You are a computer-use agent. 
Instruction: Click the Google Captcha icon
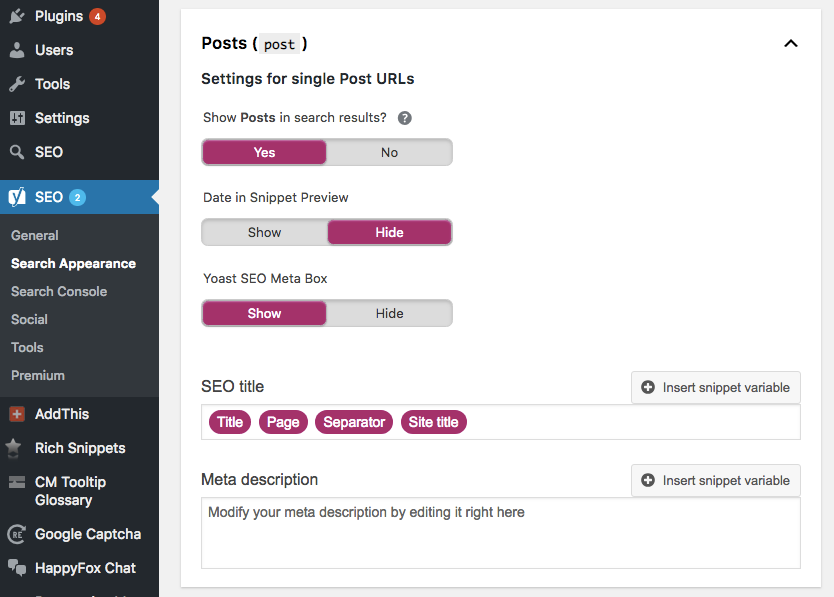click(x=17, y=534)
